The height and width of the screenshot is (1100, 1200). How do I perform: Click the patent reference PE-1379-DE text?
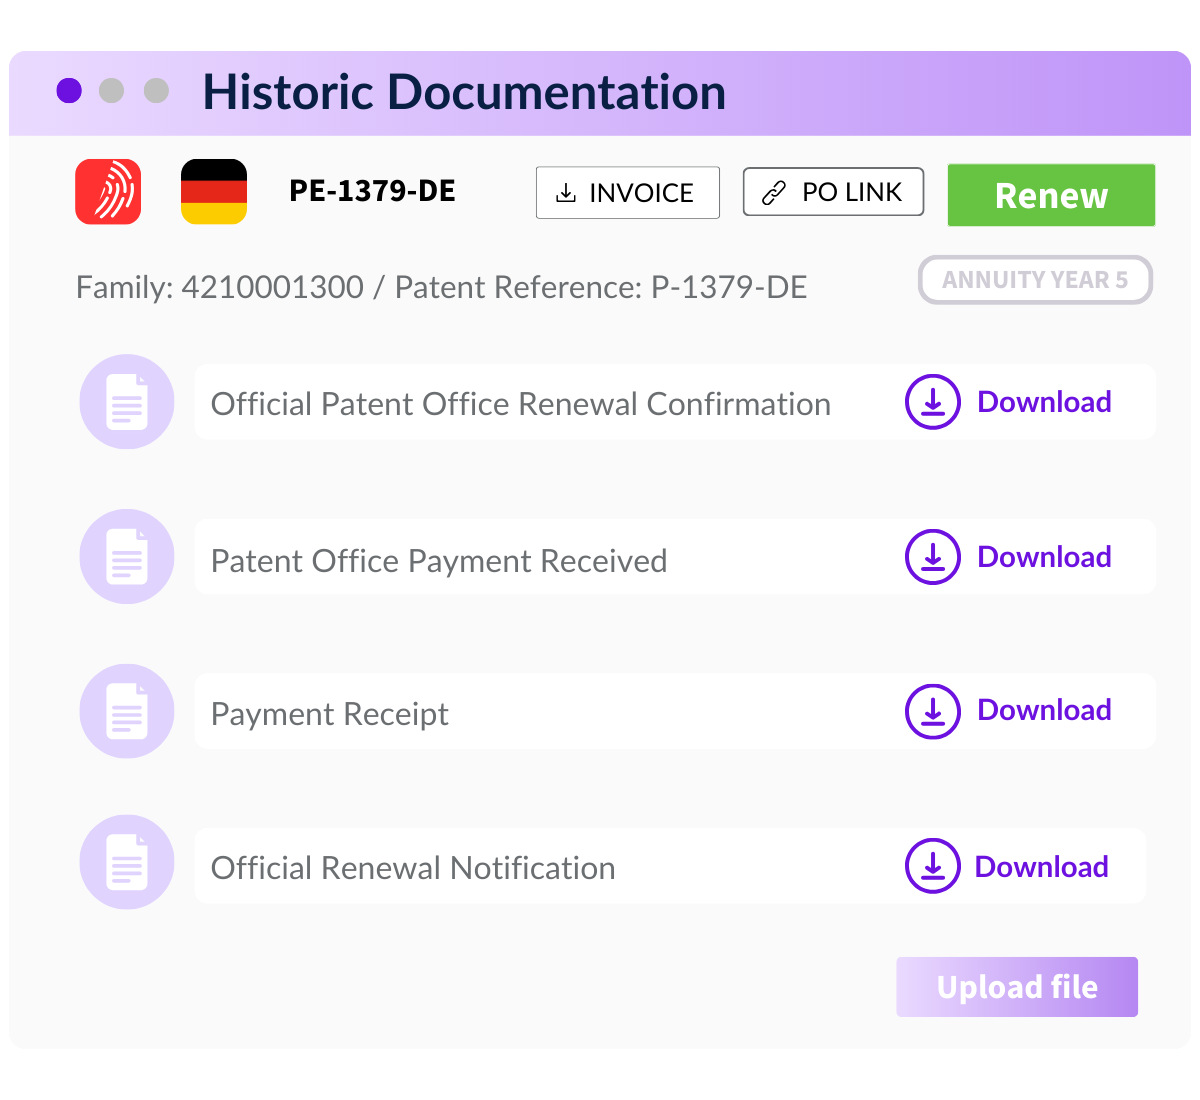coord(372,191)
